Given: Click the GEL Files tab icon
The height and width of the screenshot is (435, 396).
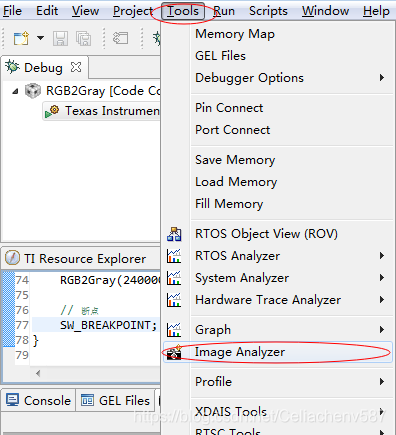Looking at the screenshot, I should tap(87, 400).
